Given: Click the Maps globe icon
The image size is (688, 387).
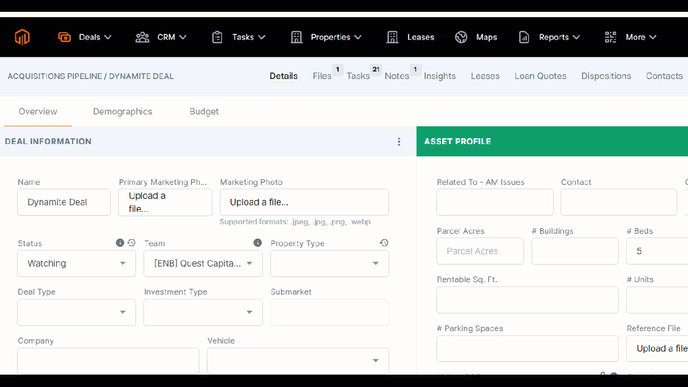Looking at the screenshot, I should [461, 37].
